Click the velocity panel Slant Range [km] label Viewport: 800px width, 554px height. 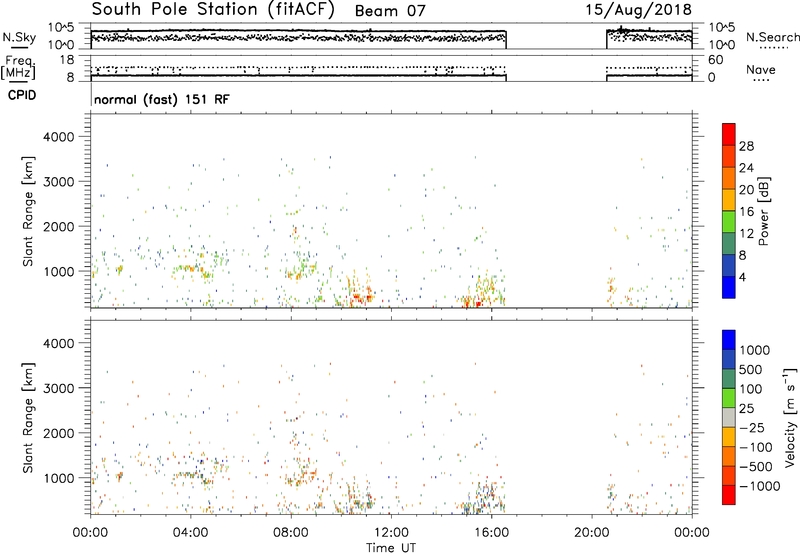28,418
